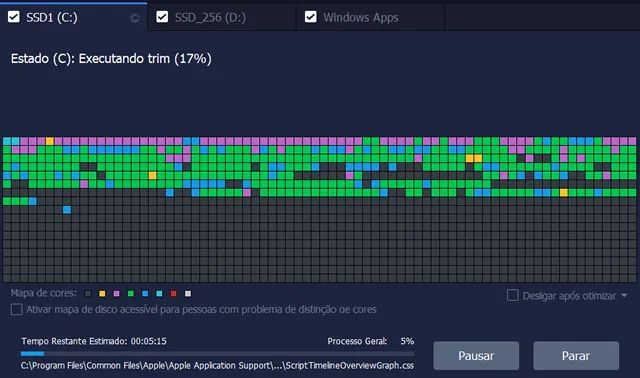
Task: Click the Pausar button
Action: [x=476, y=356]
